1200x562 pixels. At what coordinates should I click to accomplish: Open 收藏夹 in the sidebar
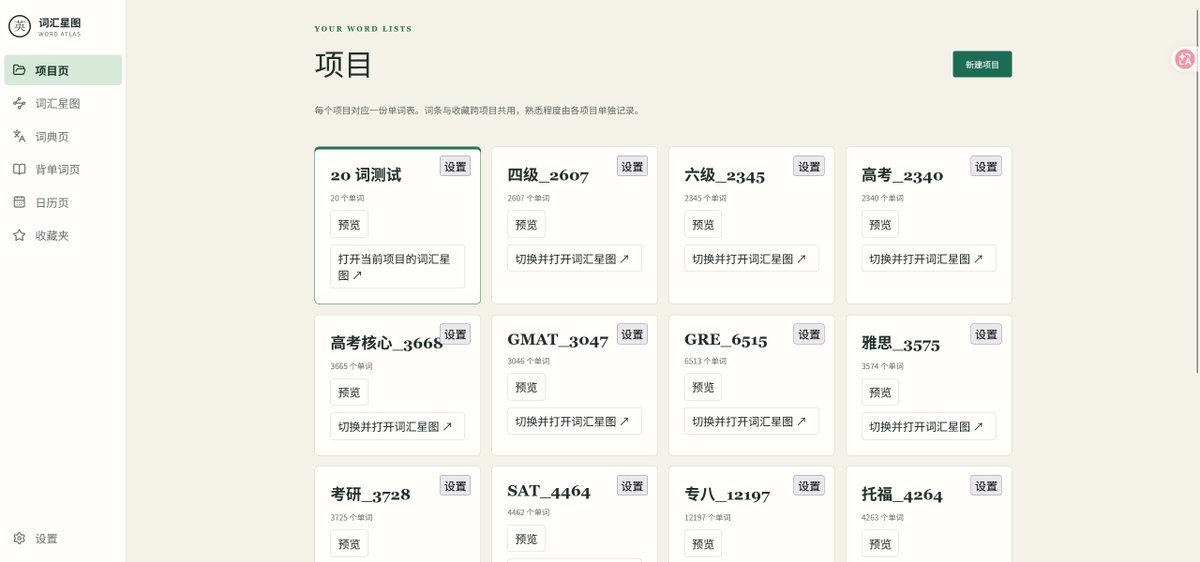click(63, 235)
